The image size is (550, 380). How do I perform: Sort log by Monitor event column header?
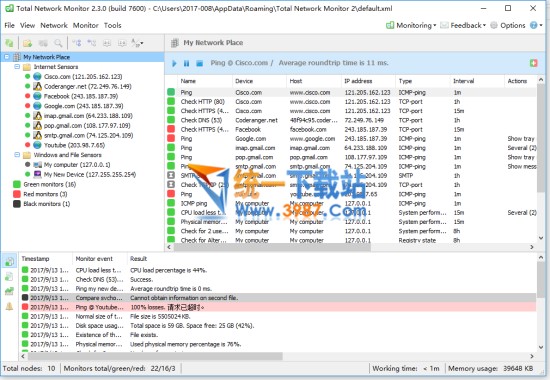click(100, 259)
